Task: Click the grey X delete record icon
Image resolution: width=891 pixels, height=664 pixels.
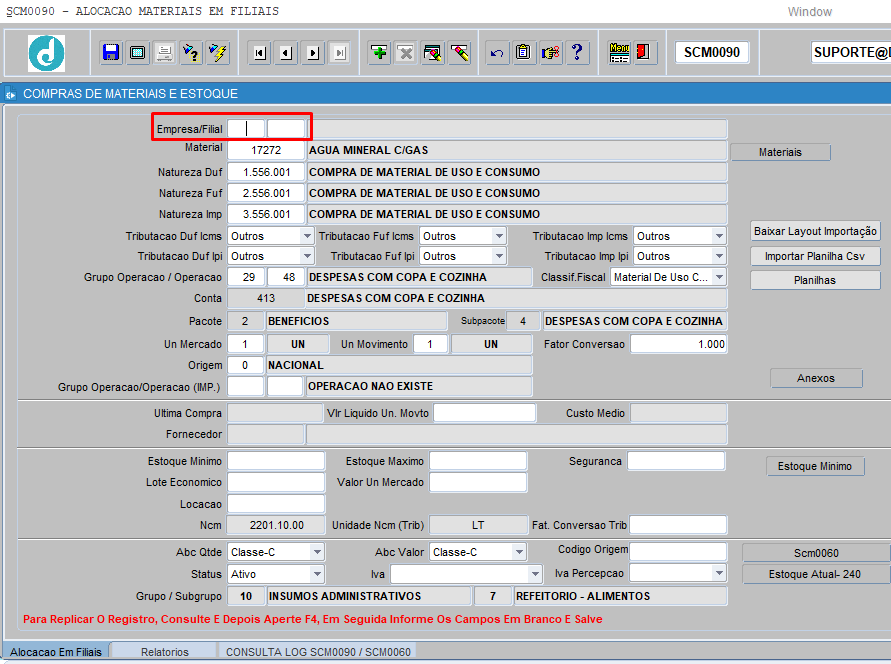Action: tap(406, 53)
